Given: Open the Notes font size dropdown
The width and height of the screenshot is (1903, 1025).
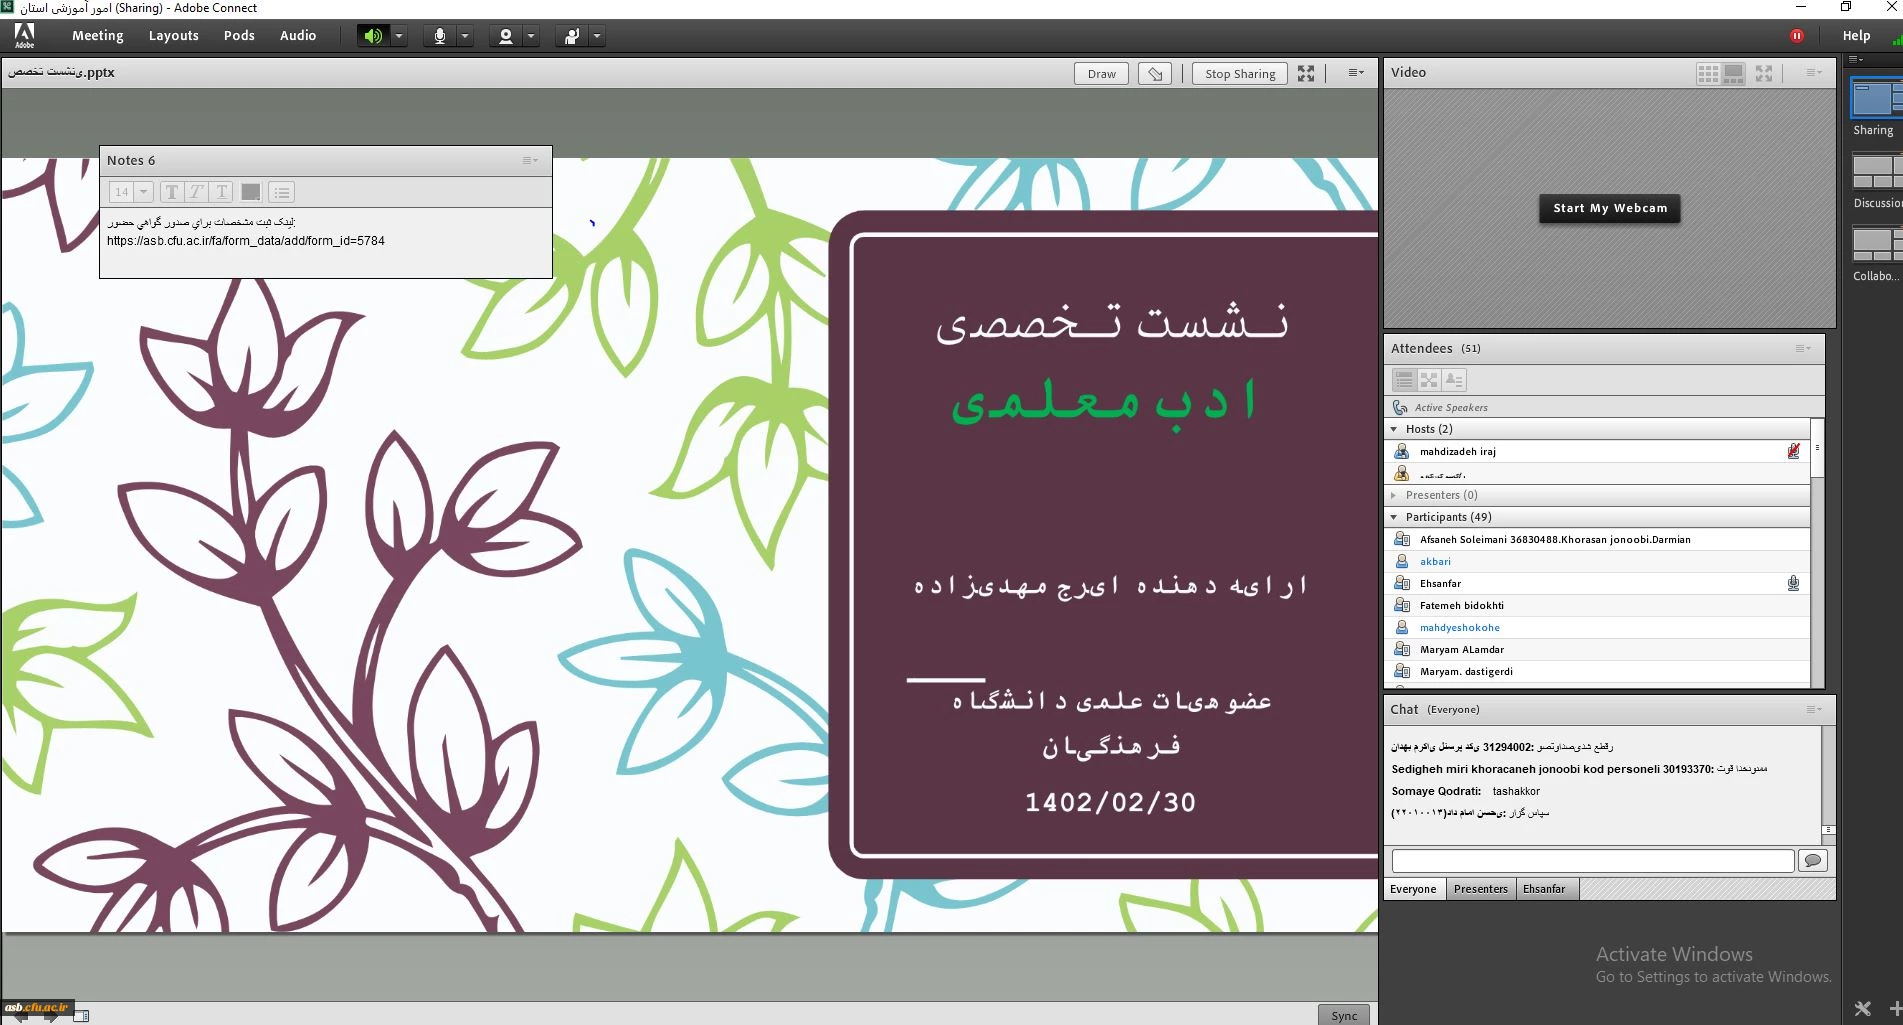Looking at the screenshot, I should click(144, 192).
